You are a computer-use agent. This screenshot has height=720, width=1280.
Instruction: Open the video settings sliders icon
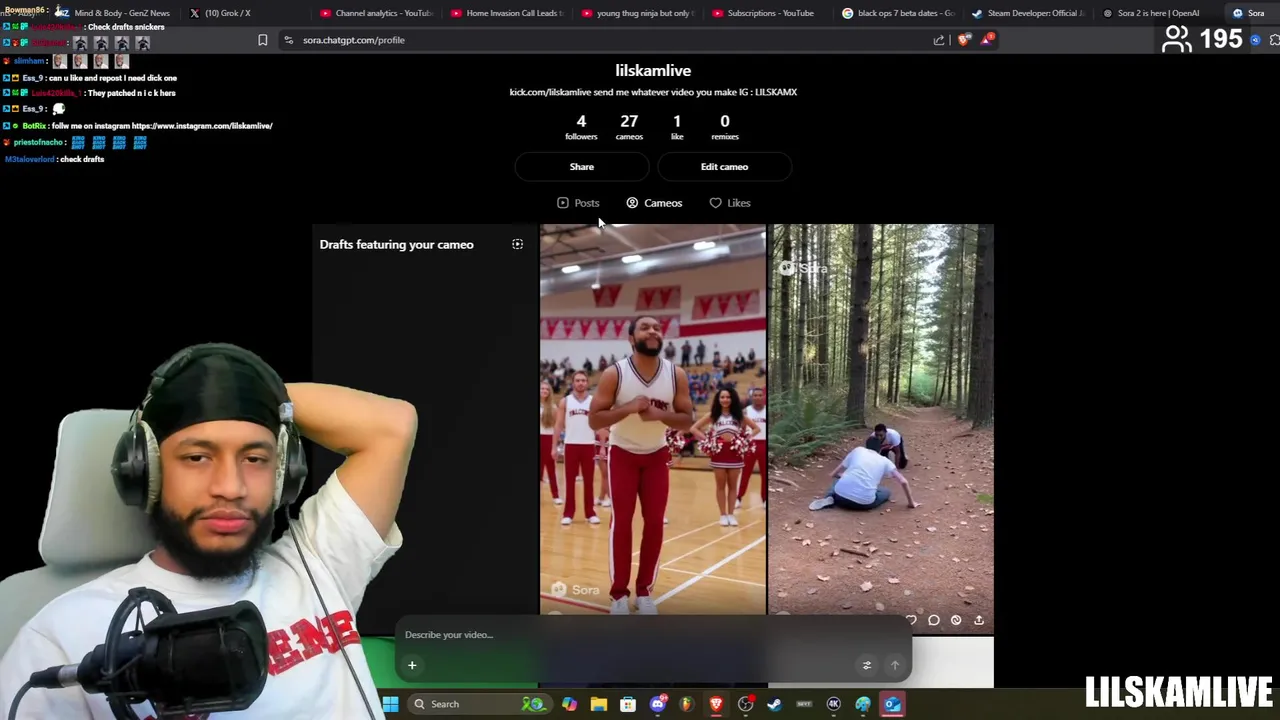click(867, 665)
